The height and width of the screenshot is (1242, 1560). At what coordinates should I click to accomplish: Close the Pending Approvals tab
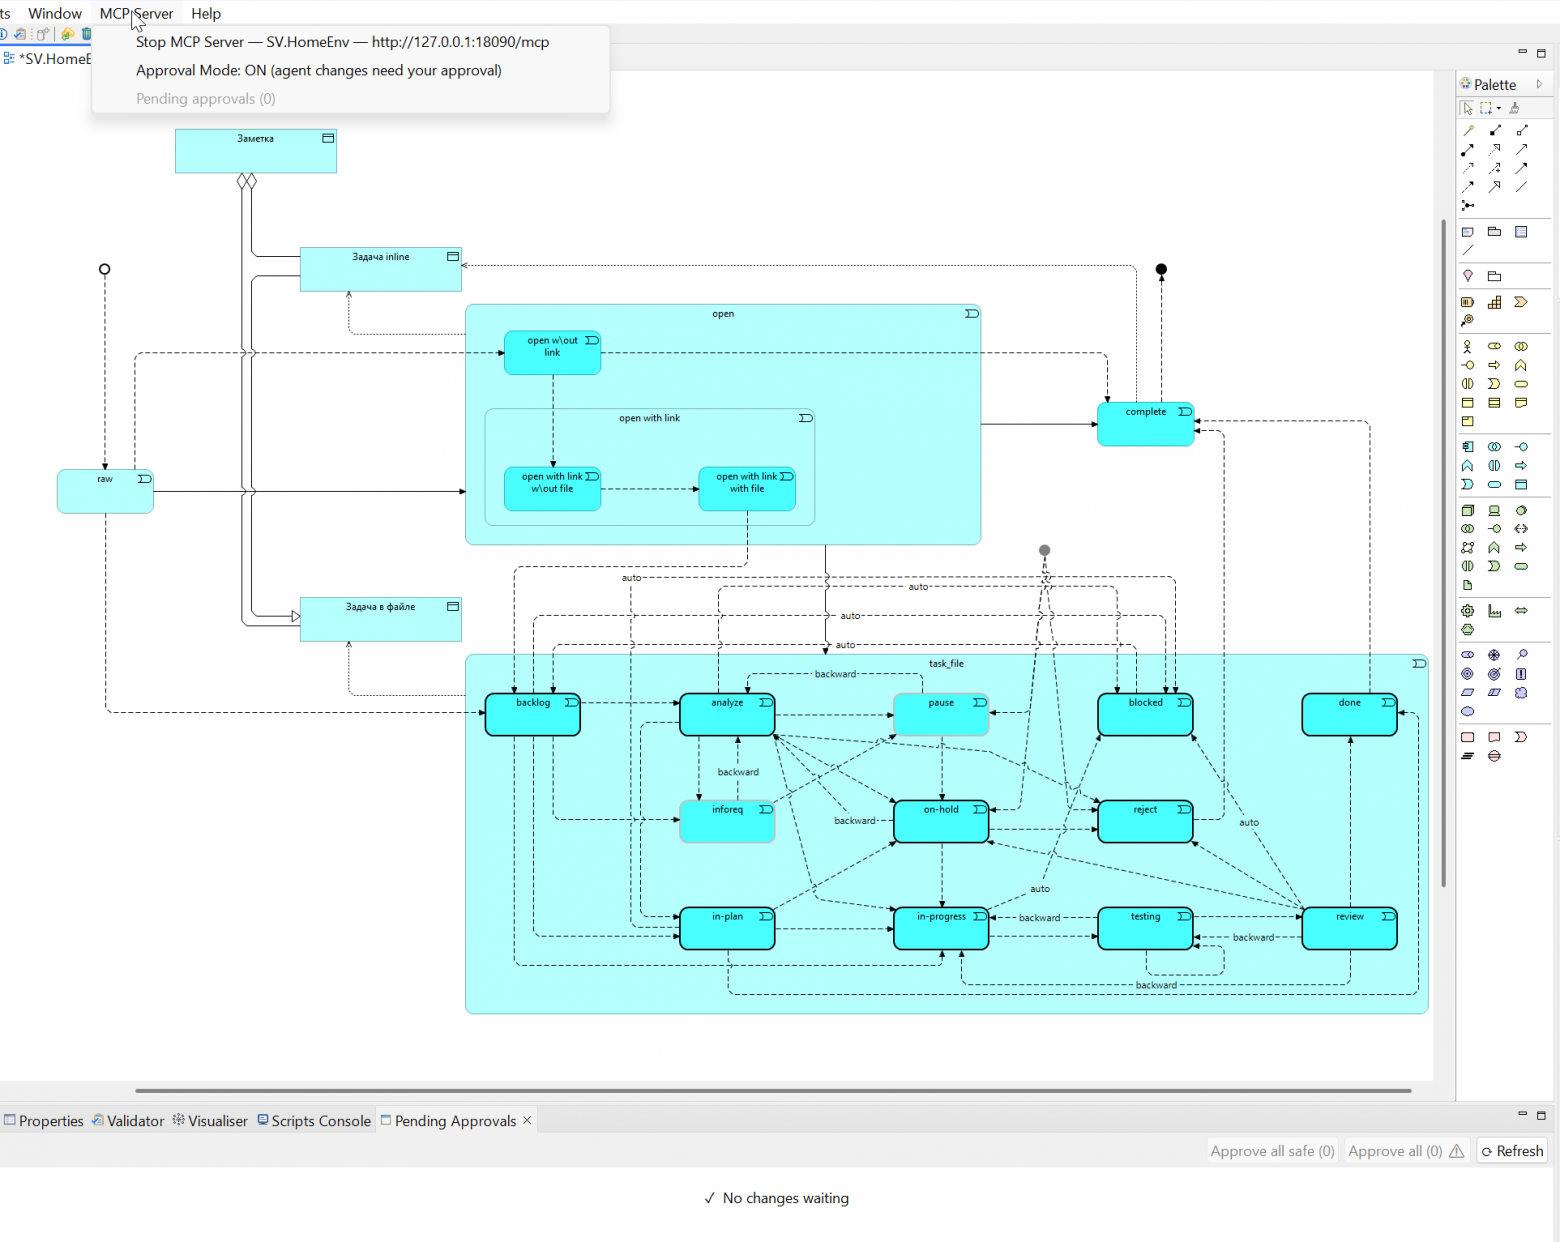[527, 1120]
